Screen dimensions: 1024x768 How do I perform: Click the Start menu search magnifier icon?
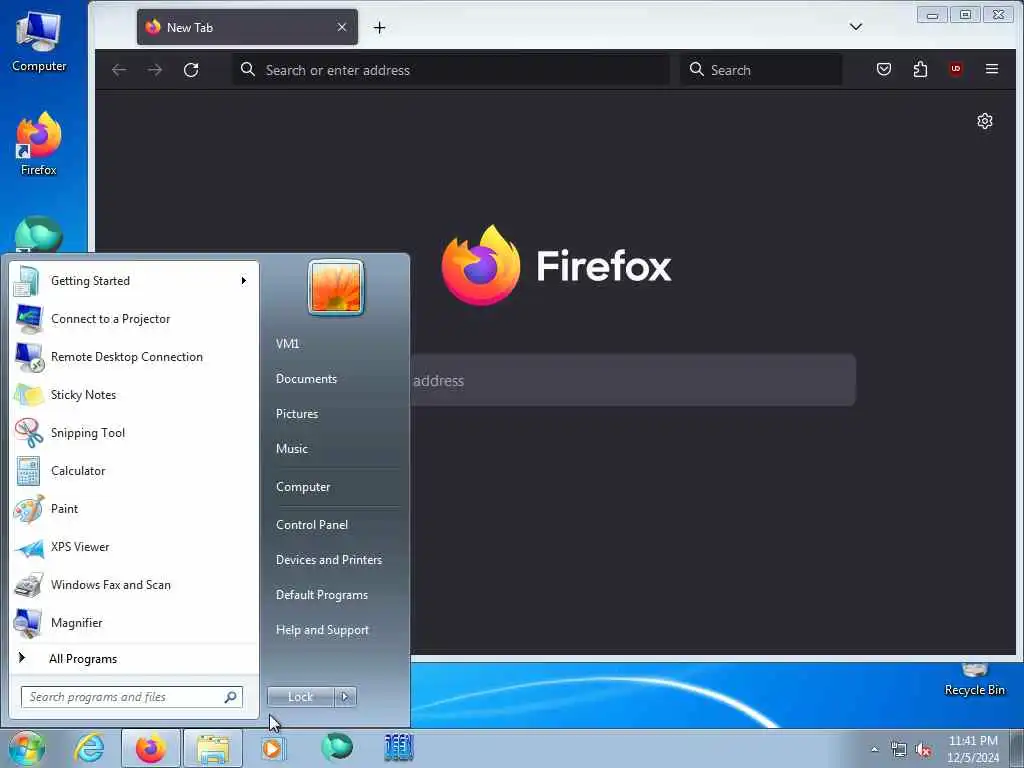[x=231, y=697]
